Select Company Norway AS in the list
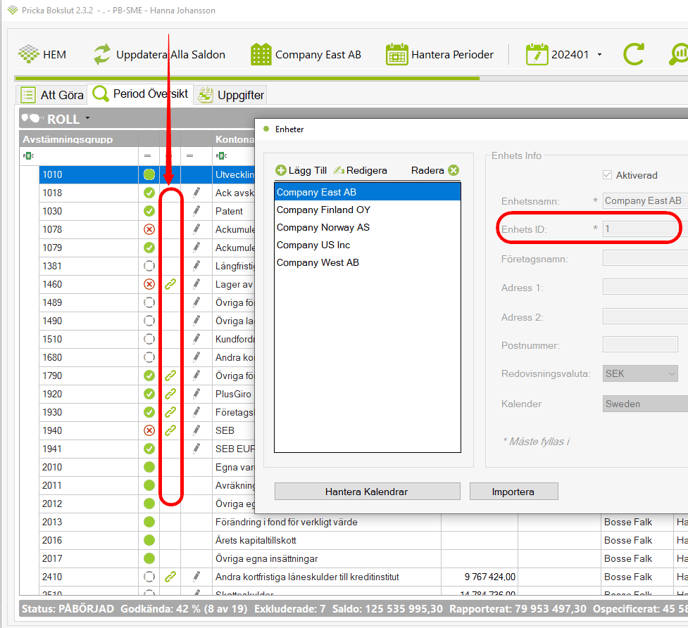688x628 pixels. pyautogui.click(x=367, y=227)
